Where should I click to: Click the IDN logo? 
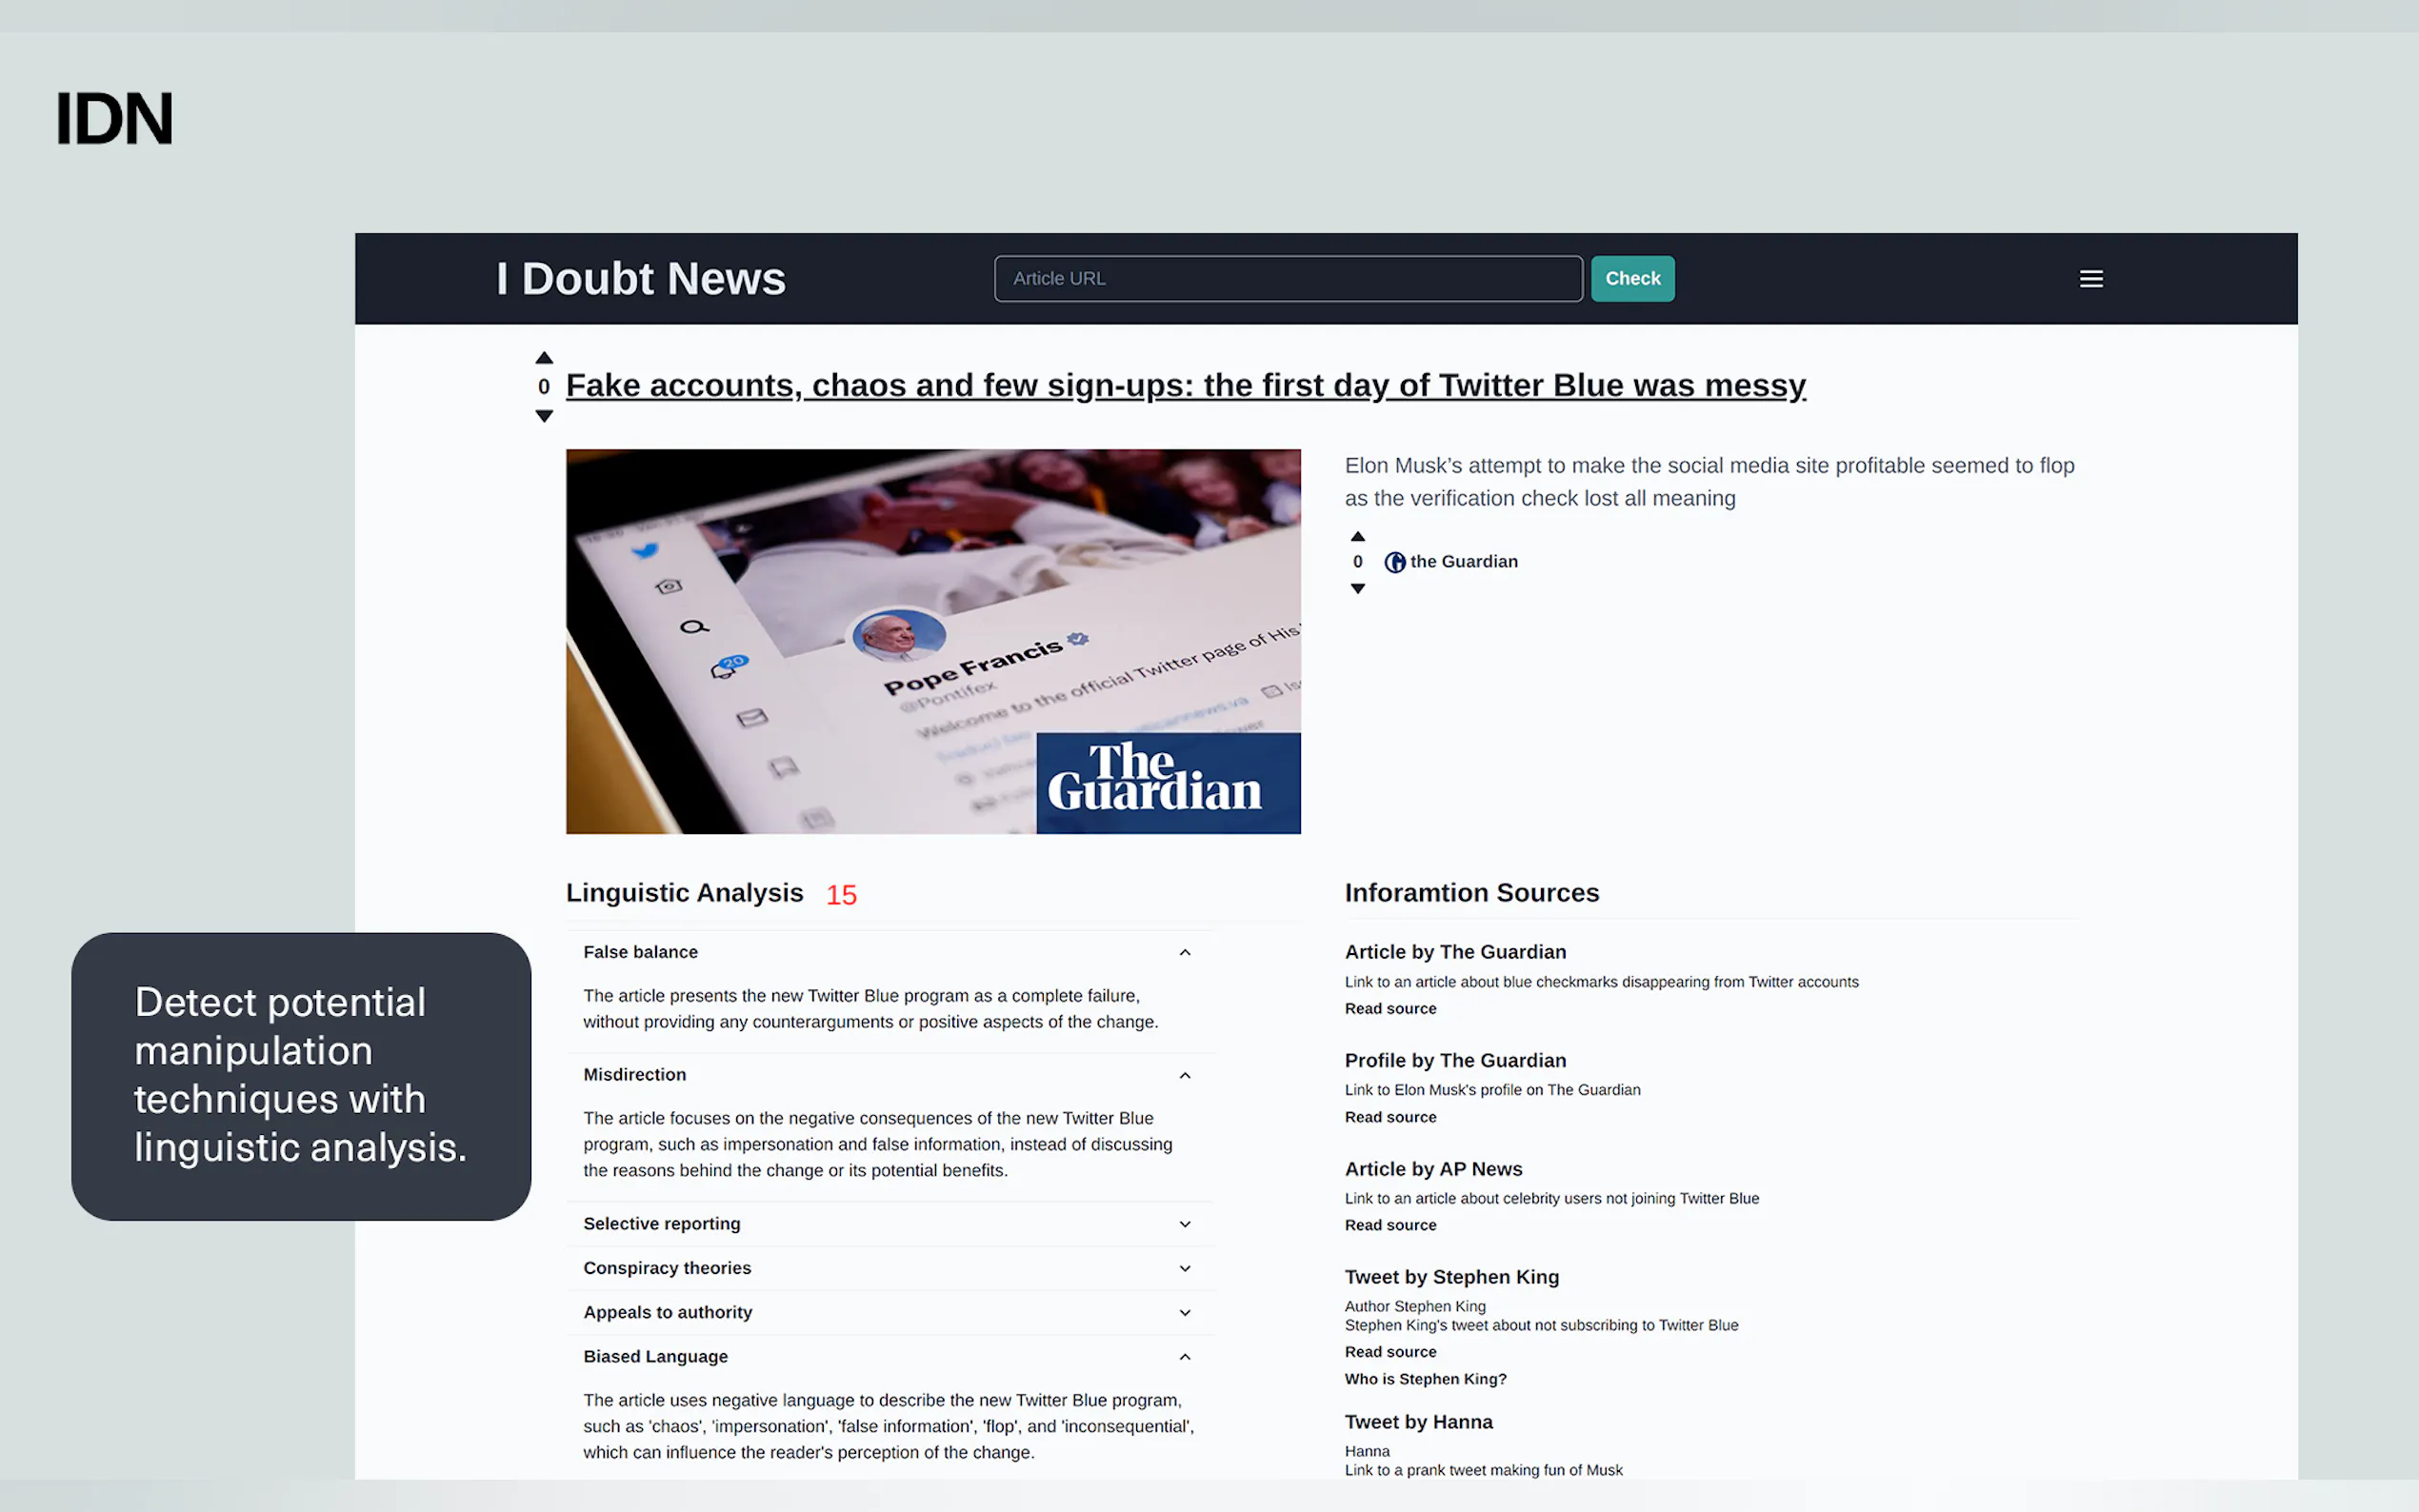click(x=114, y=119)
